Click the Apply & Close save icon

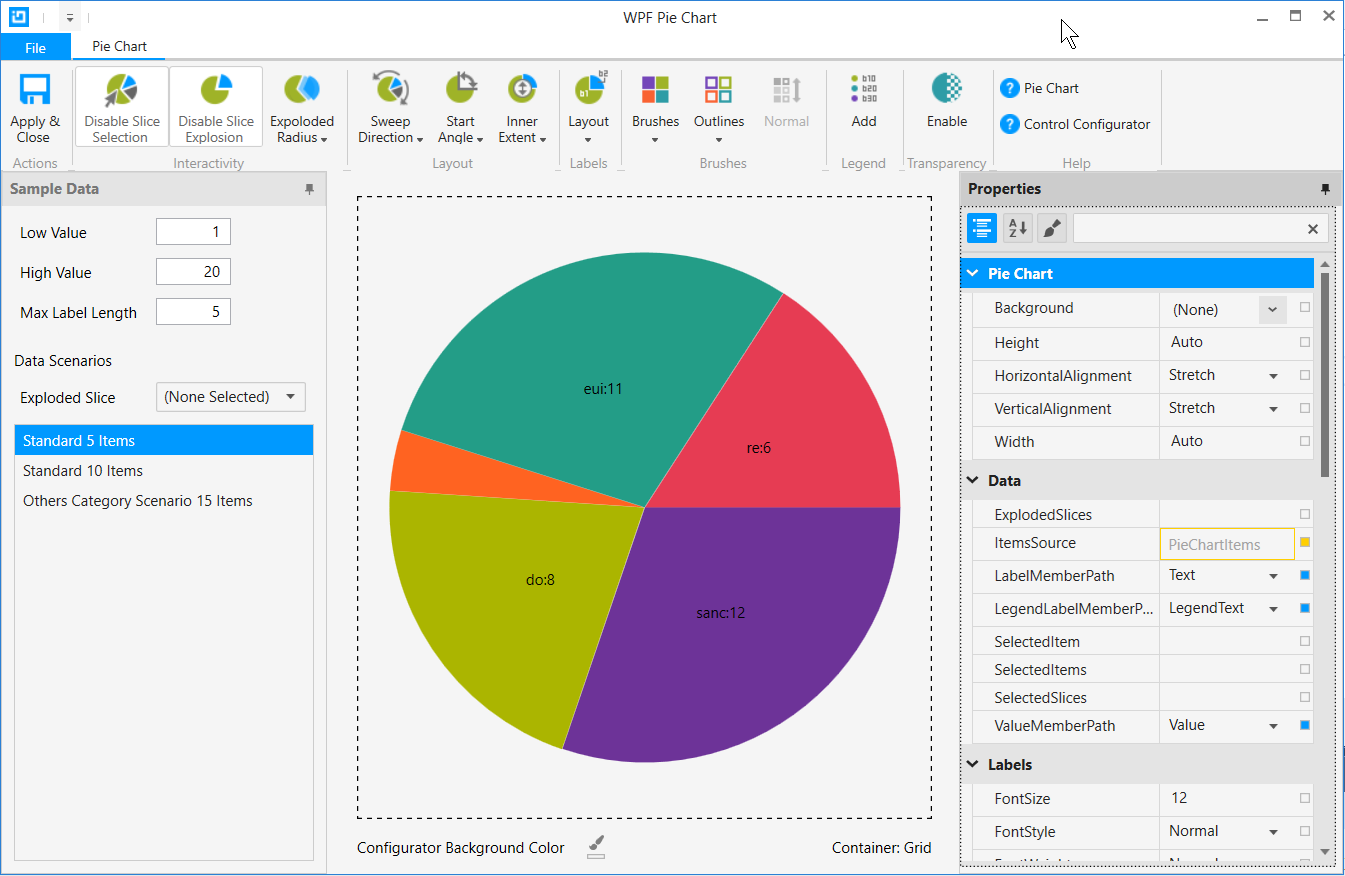point(35,90)
